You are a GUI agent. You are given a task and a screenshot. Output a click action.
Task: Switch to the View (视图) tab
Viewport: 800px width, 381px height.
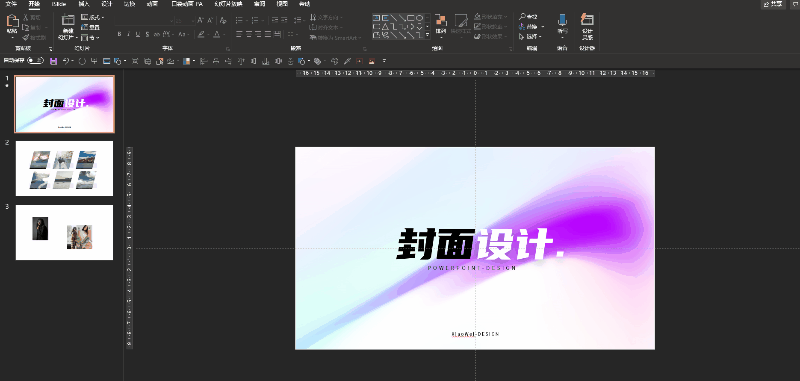[282, 4]
